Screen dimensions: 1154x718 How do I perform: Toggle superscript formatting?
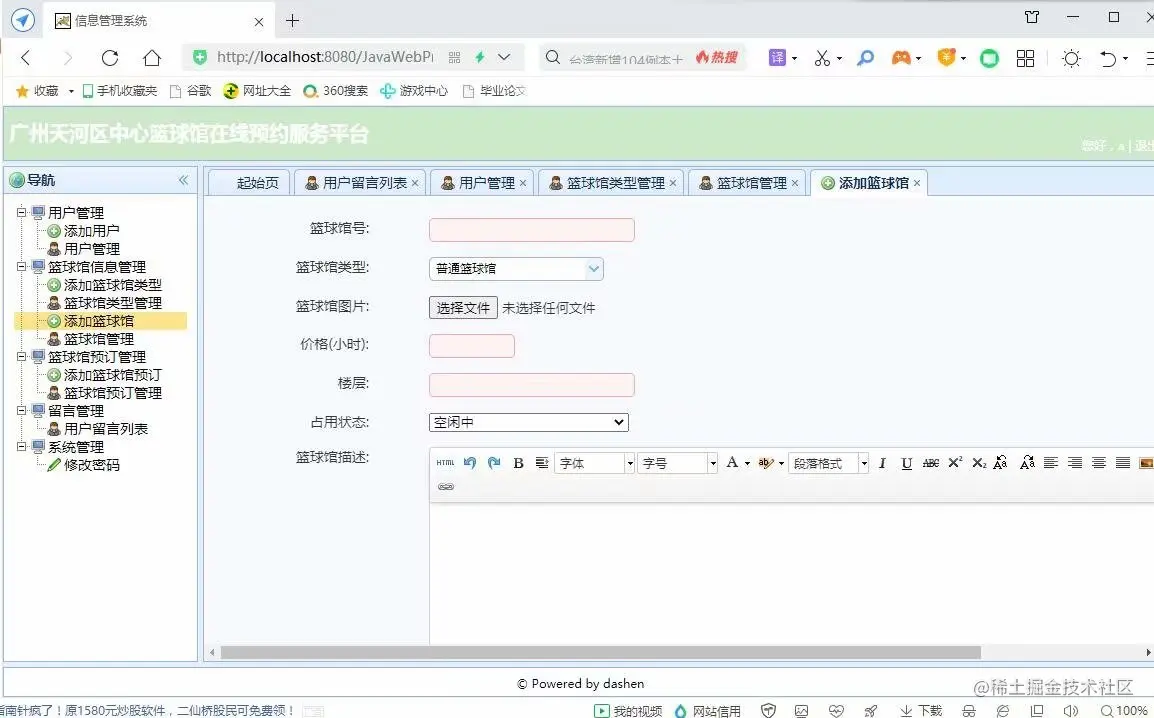955,463
